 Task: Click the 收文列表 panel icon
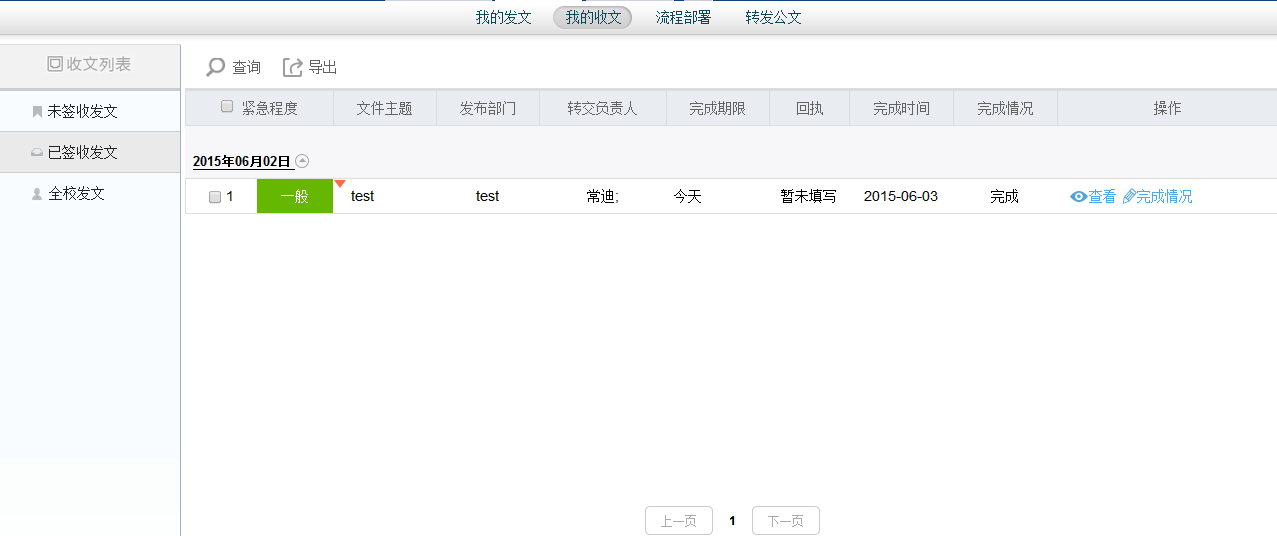[x=55, y=64]
